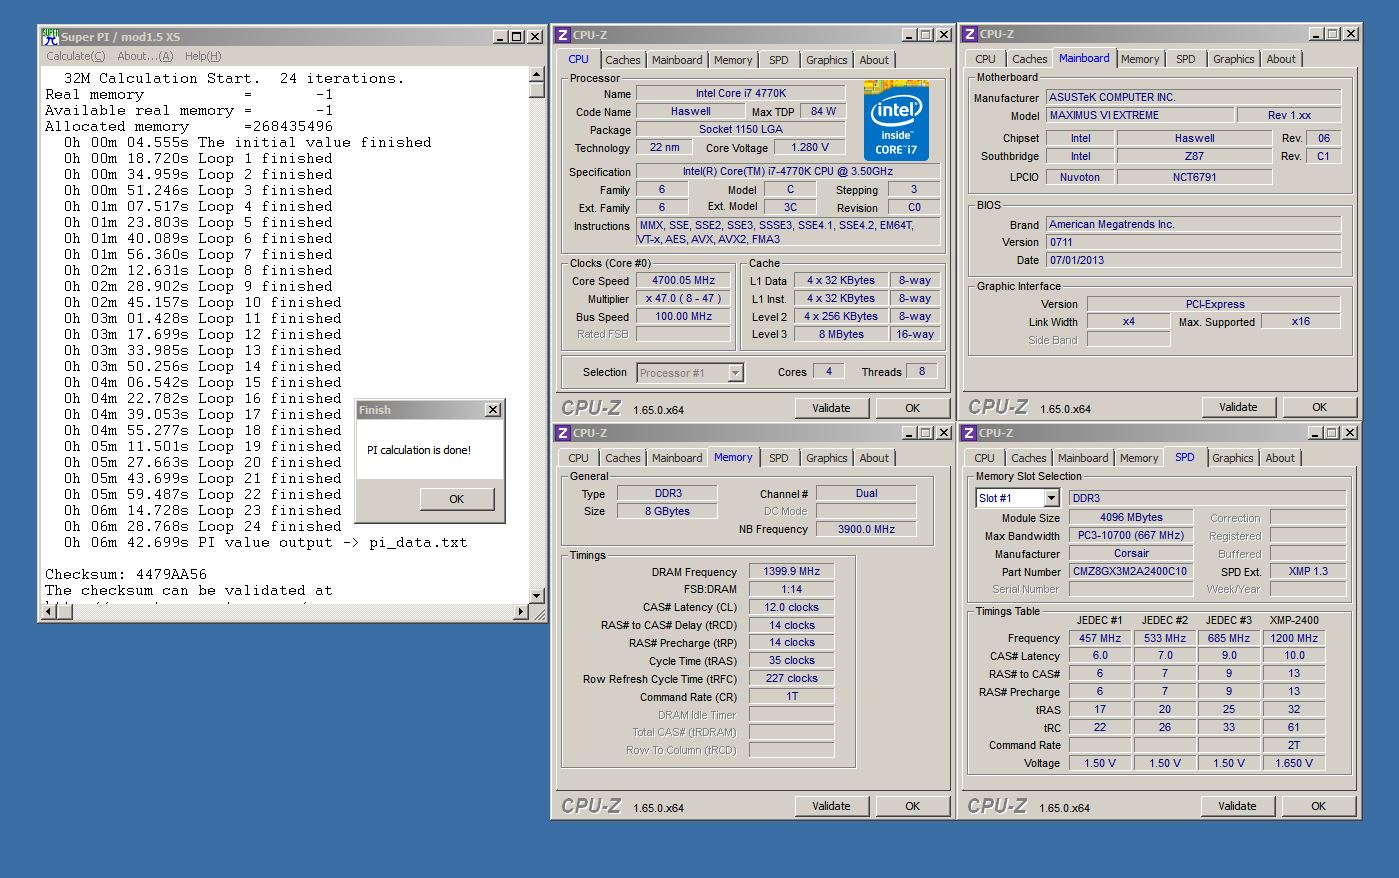The height and width of the screenshot is (878, 1399).
Task: Click OK in the Mainboard window
Action: [1319, 407]
